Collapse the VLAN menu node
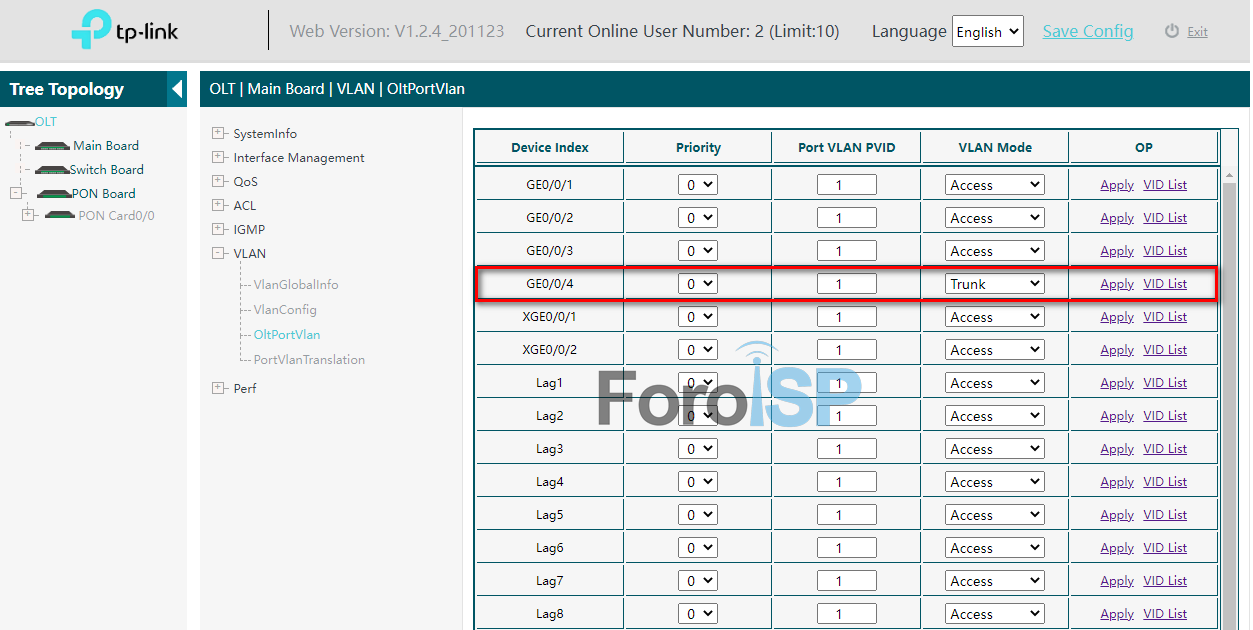1253x630 pixels. pyautogui.click(x=219, y=253)
